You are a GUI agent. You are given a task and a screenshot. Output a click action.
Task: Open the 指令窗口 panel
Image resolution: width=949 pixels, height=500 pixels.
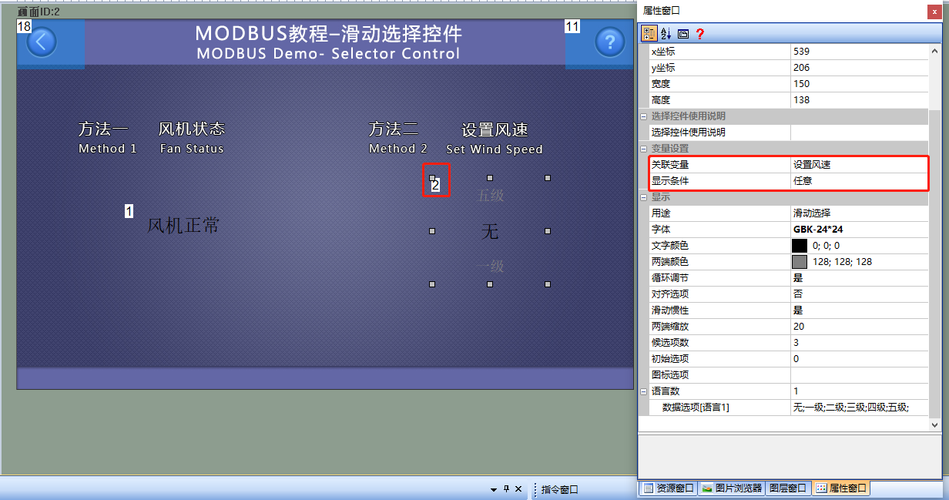pyautogui.click(x=559, y=489)
